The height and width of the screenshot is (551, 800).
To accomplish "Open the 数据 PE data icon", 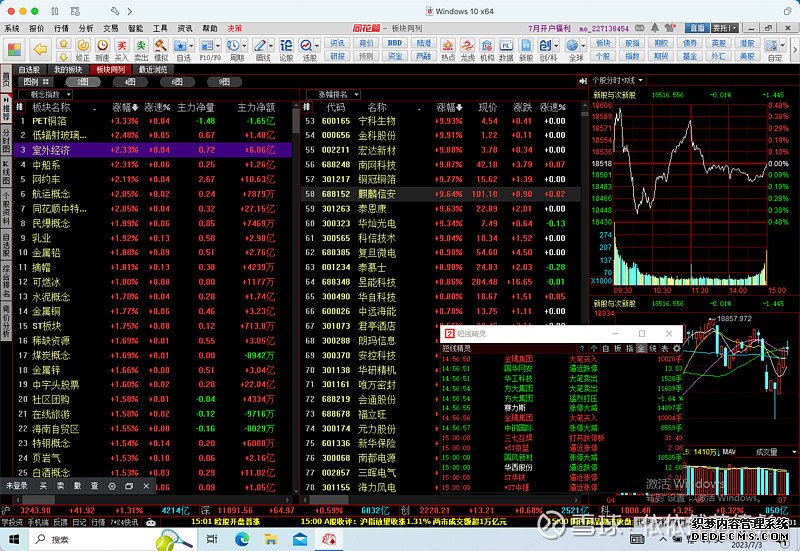I will pos(506,49).
